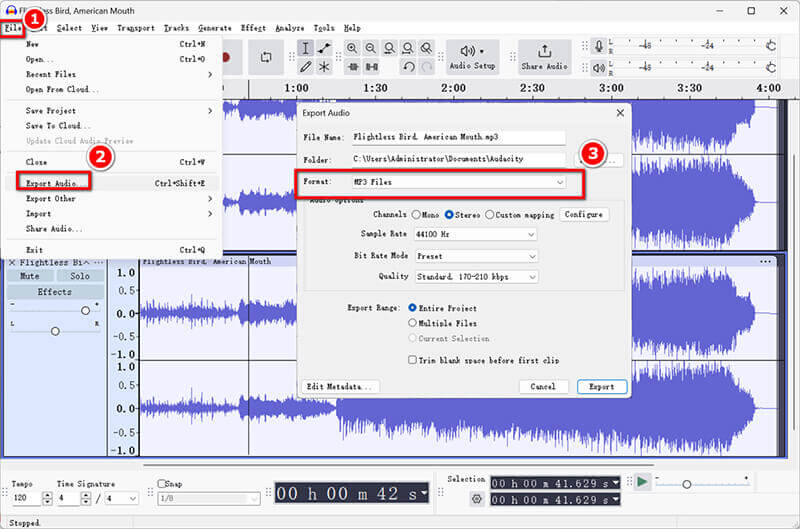Mute the Flightless Bird track
The width and height of the screenshot is (800, 529).
[29, 276]
